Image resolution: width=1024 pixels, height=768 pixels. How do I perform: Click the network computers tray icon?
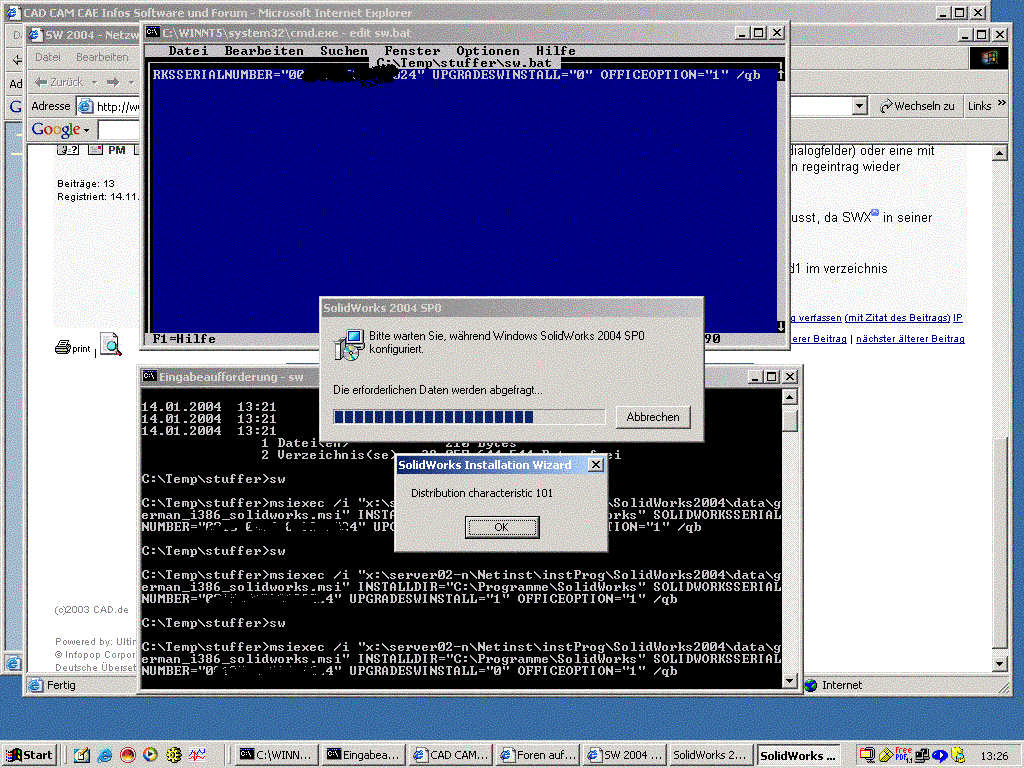click(922, 756)
